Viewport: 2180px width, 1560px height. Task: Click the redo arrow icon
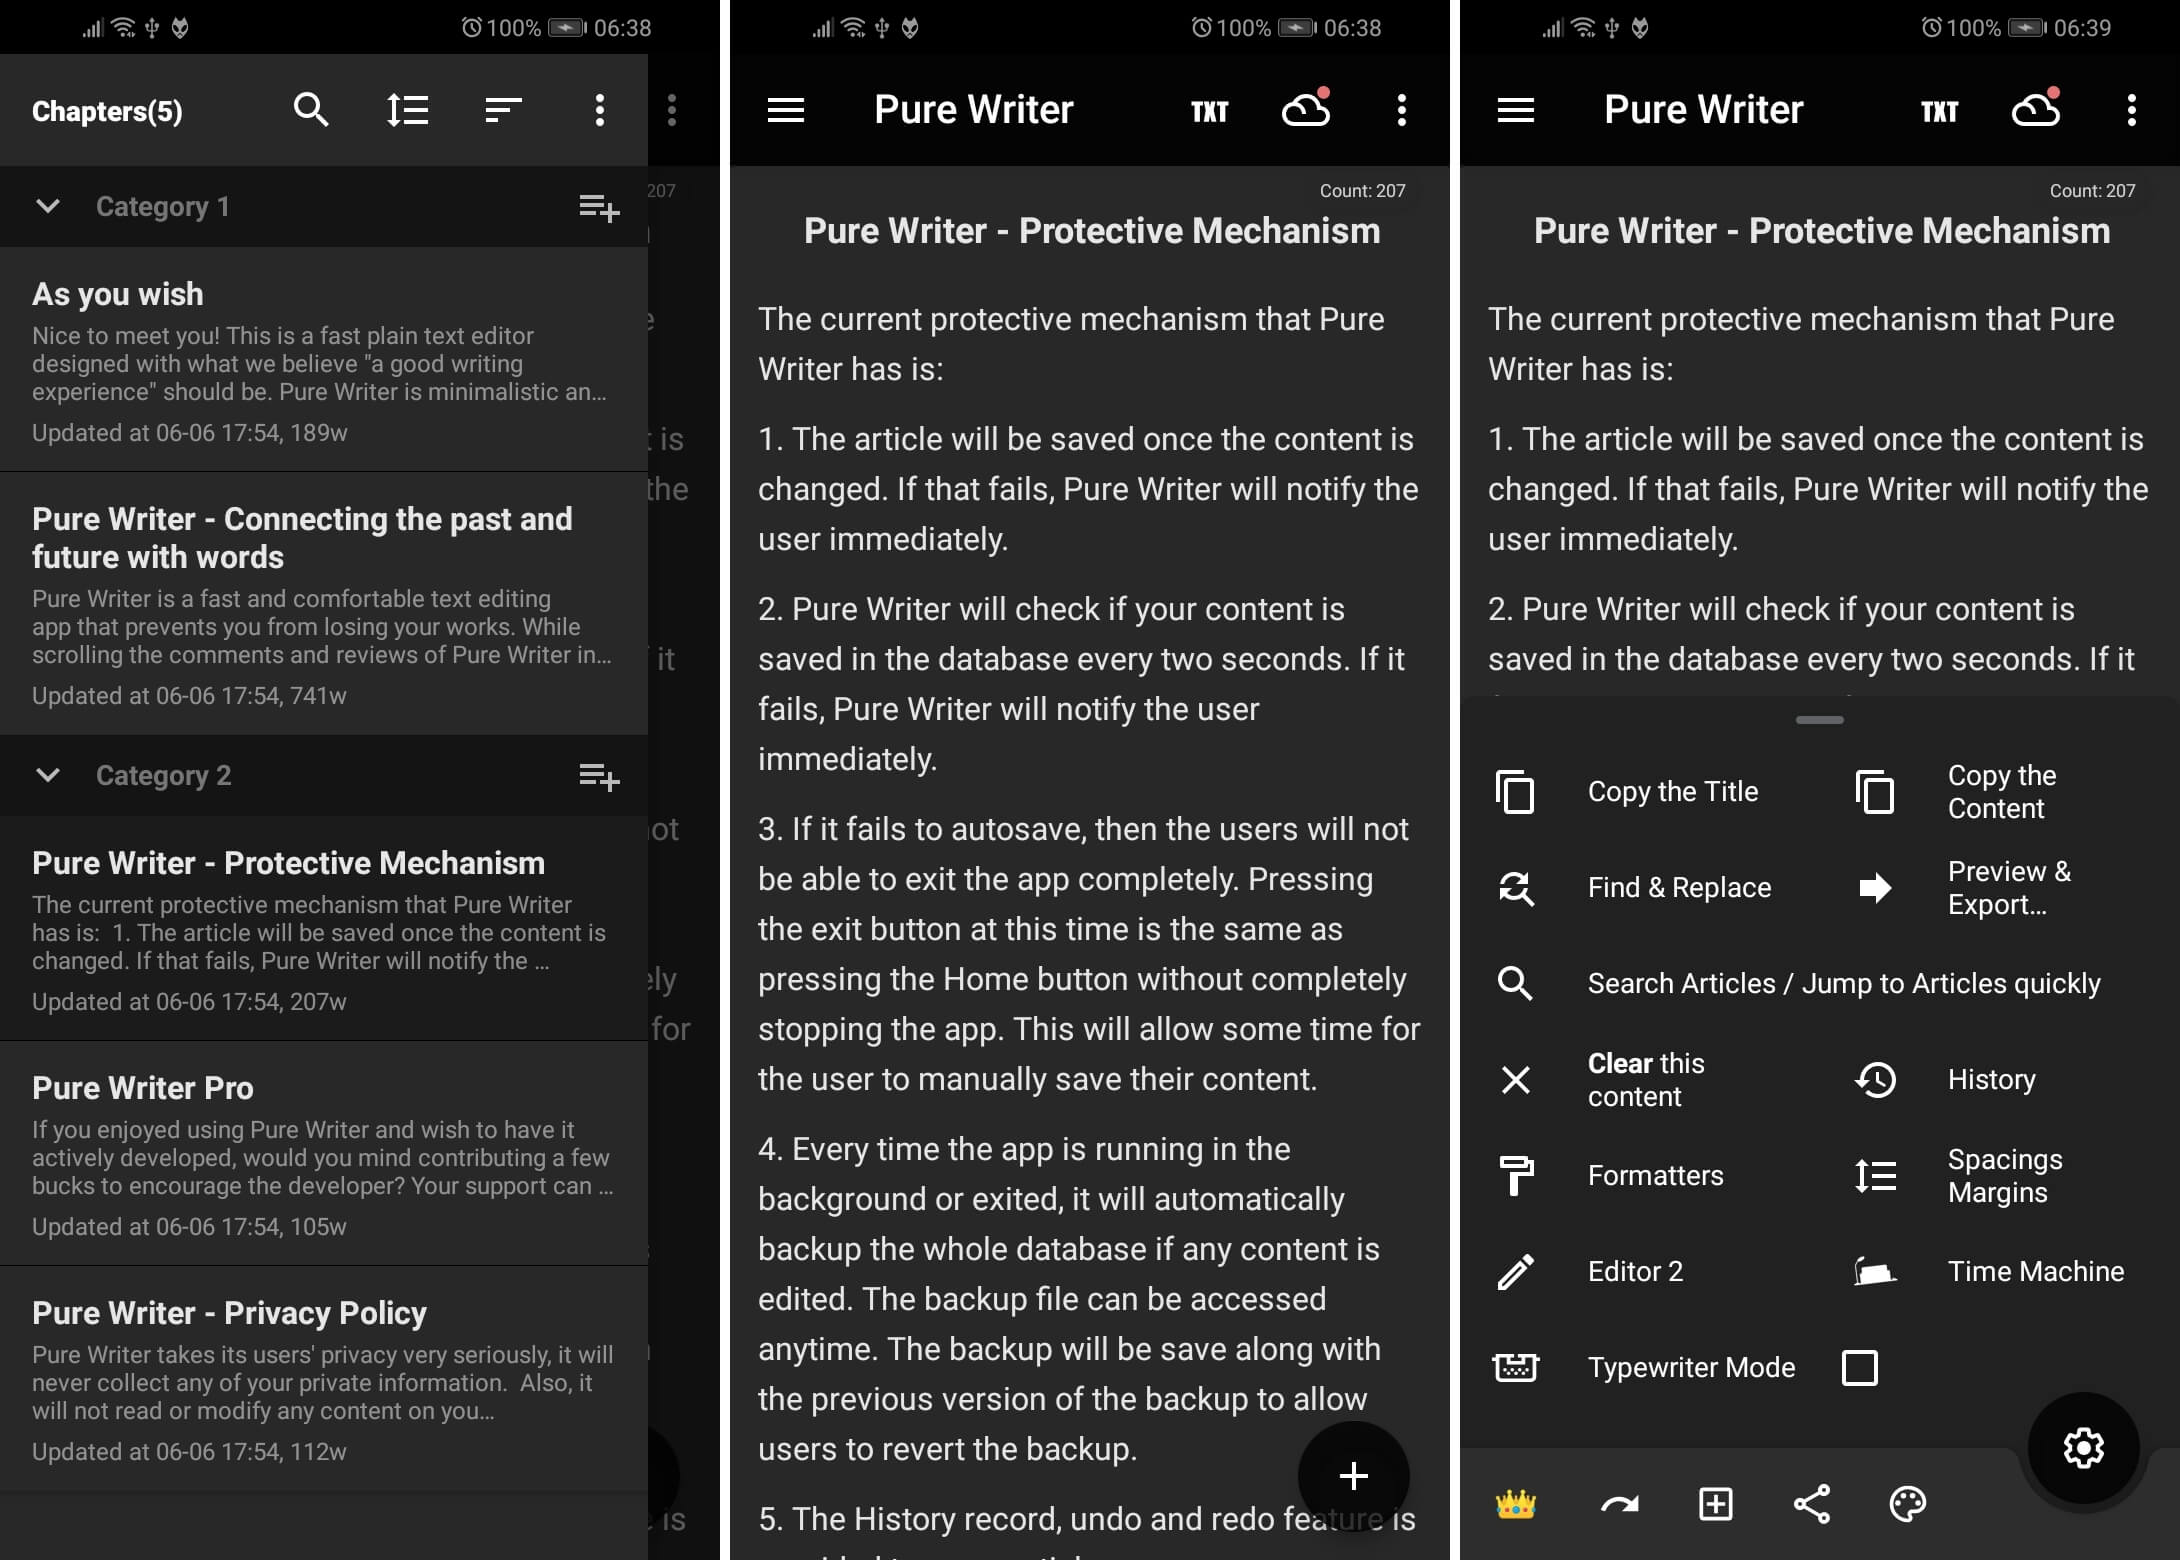coord(1619,1503)
